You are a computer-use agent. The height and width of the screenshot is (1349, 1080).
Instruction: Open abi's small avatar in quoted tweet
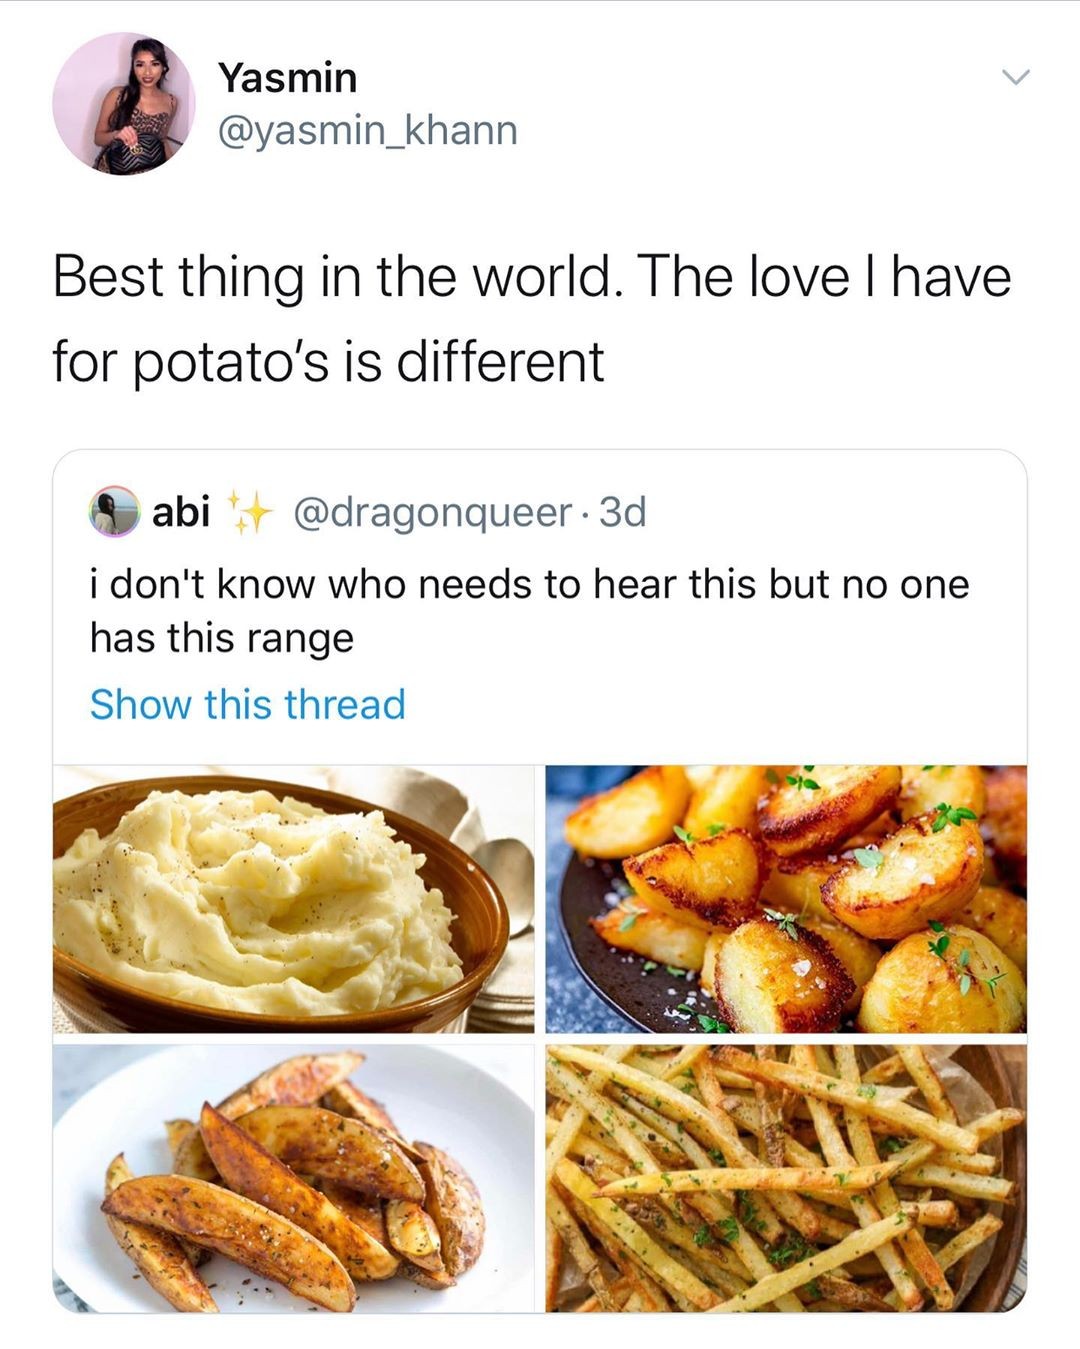[x=115, y=512]
